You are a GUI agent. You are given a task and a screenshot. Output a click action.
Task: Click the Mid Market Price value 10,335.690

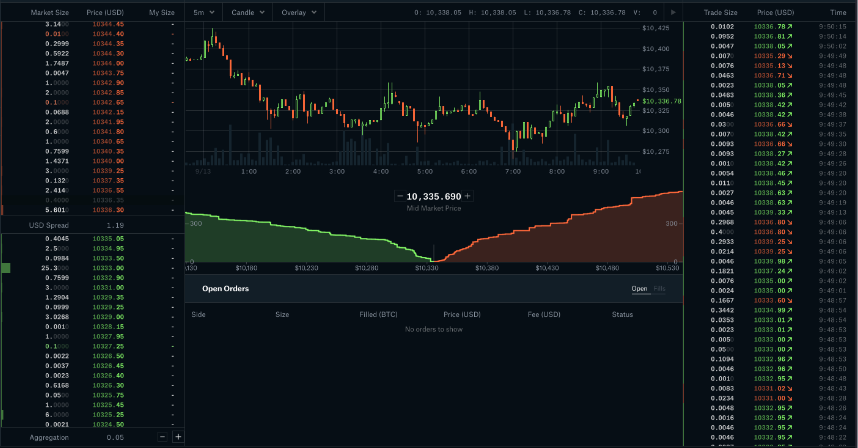pos(433,197)
